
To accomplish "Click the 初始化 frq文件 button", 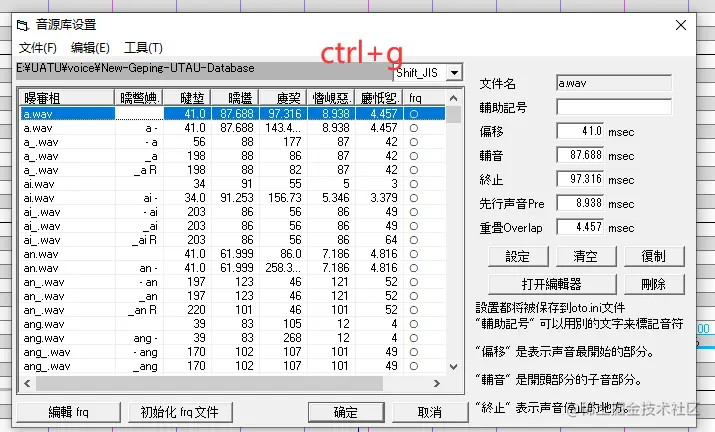I will point(180,412).
